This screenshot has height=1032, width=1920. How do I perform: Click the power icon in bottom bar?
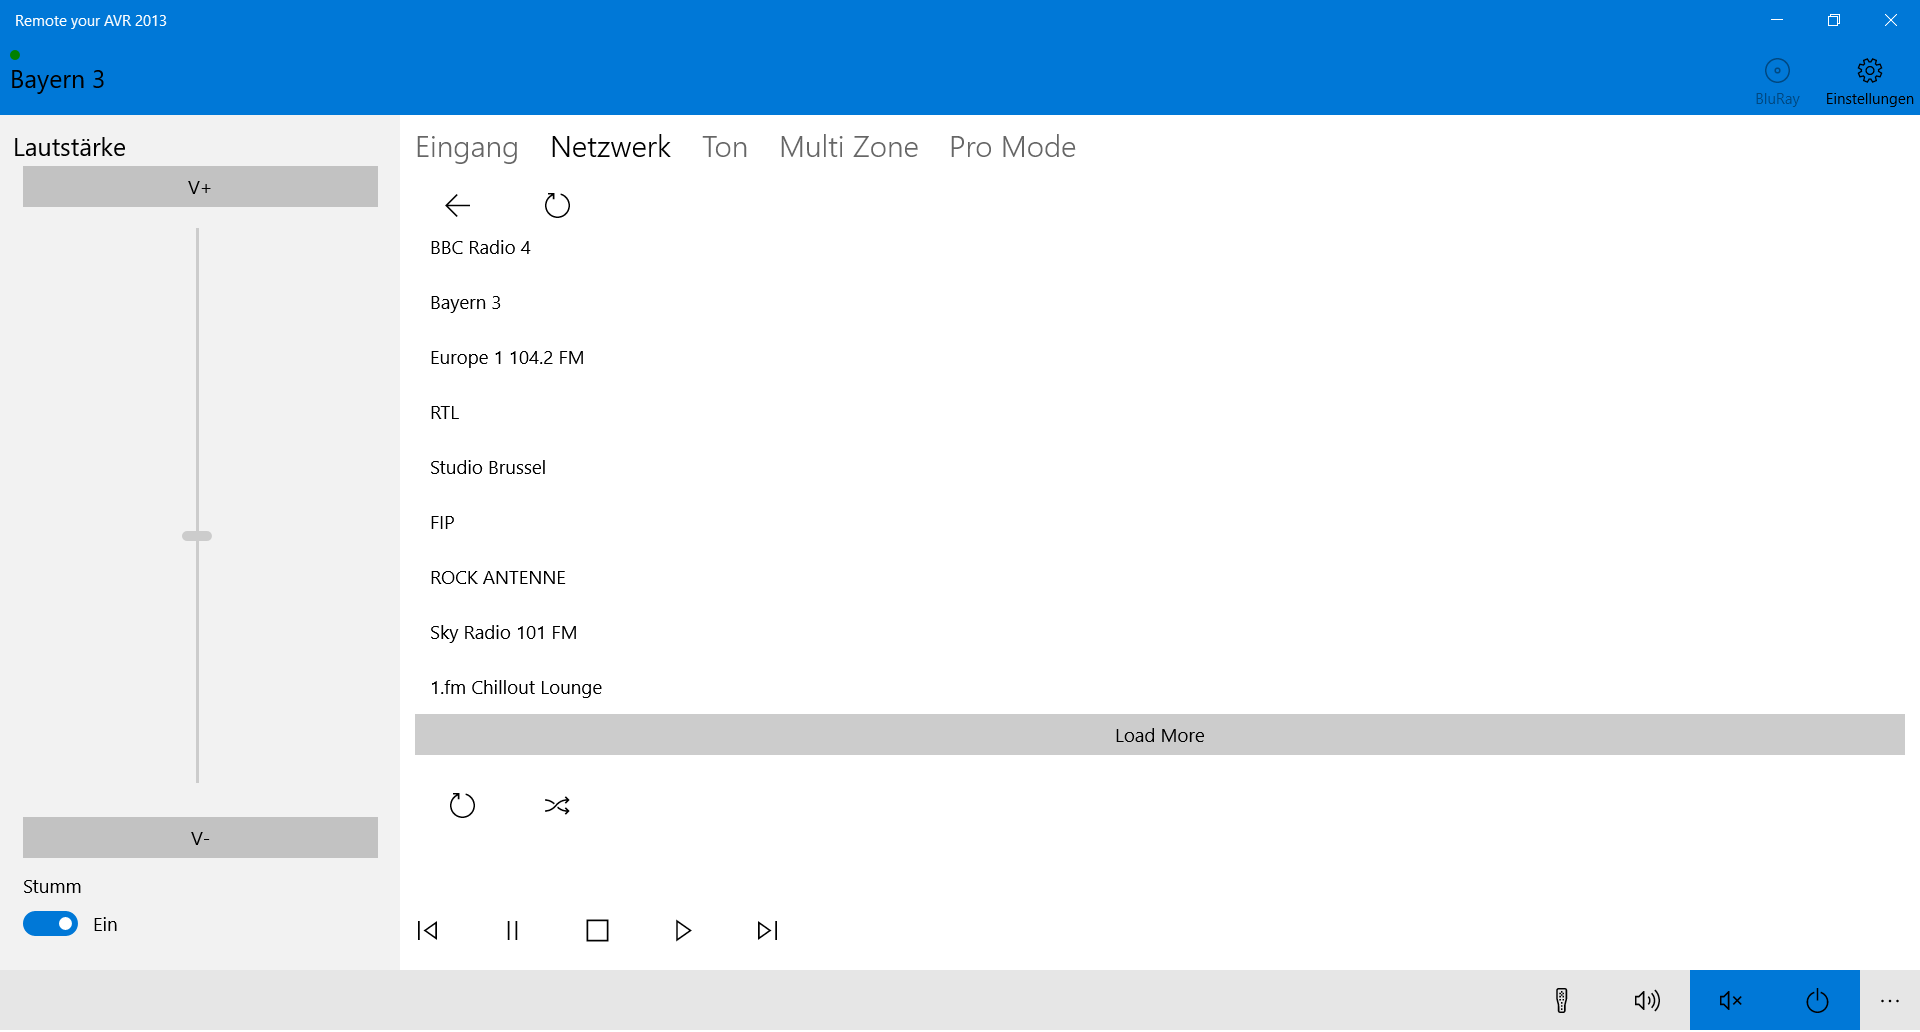click(x=1817, y=1001)
